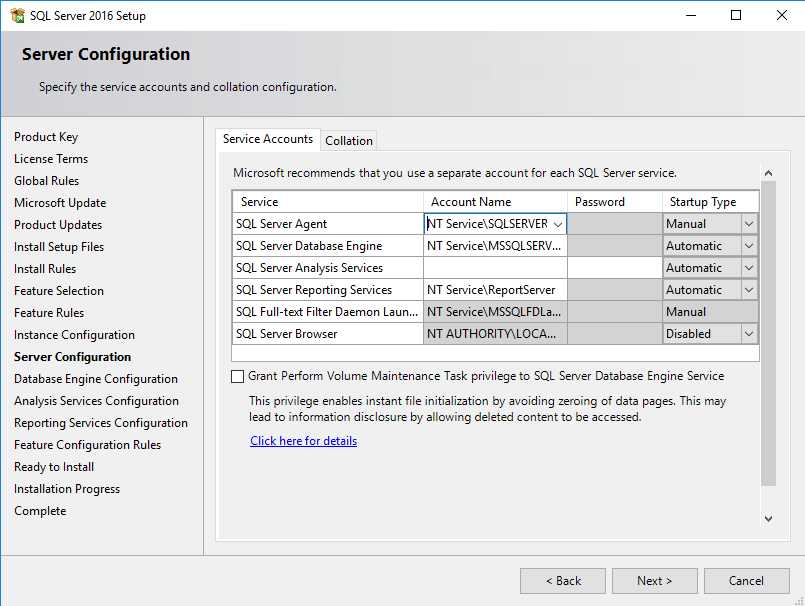The image size is (805, 606).
Task: Click the SQL Server Setup title bar icon
Action: (17, 15)
